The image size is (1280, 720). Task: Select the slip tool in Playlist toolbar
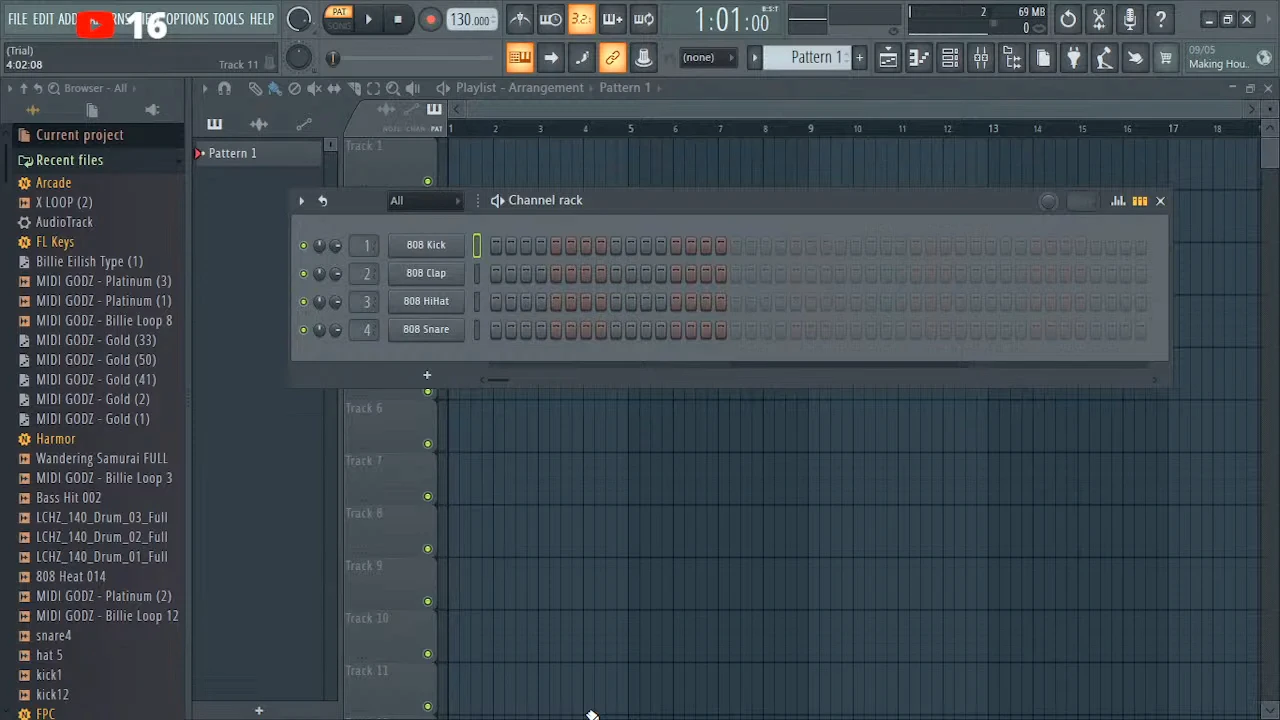pyautogui.click(x=334, y=88)
